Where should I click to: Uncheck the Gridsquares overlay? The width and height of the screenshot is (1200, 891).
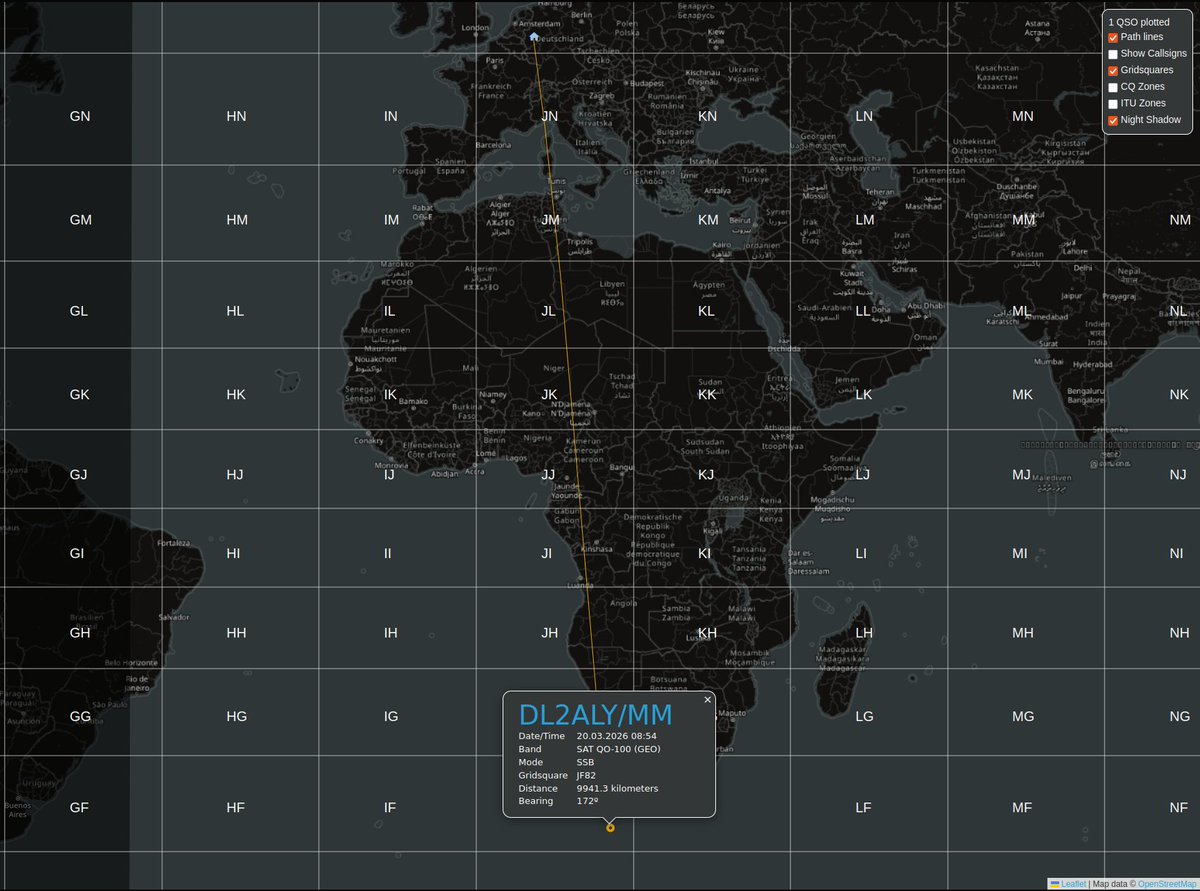1113,71
